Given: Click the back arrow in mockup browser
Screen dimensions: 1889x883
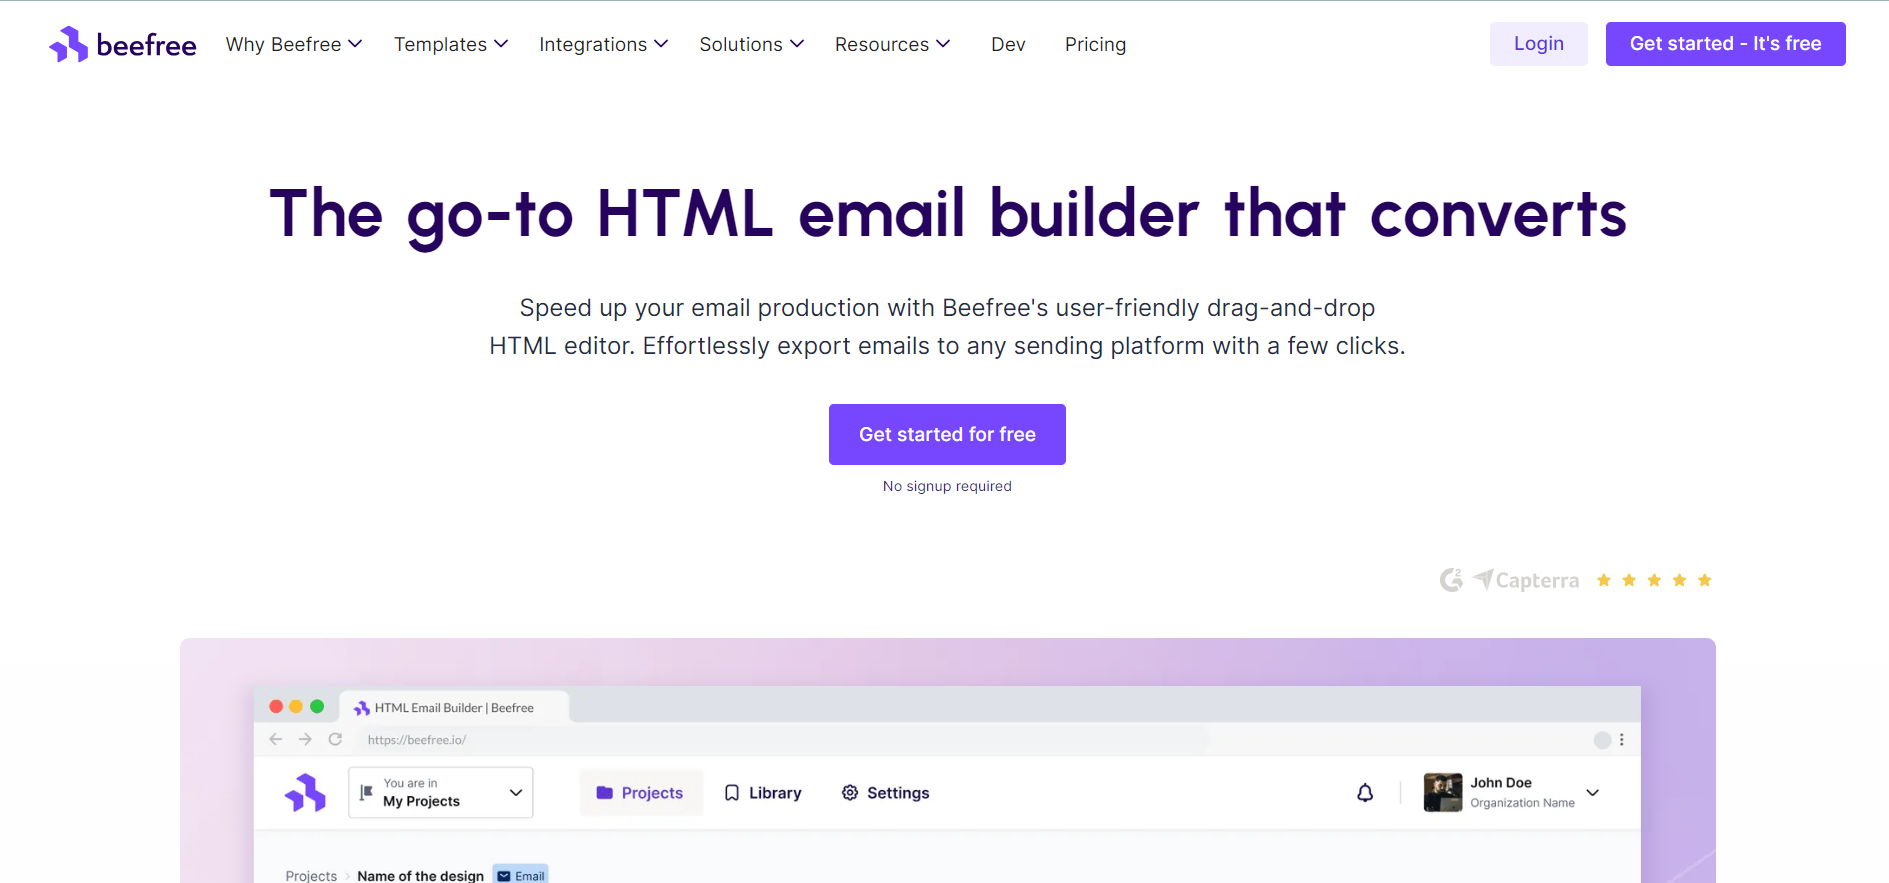Looking at the screenshot, I should (x=276, y=740).
